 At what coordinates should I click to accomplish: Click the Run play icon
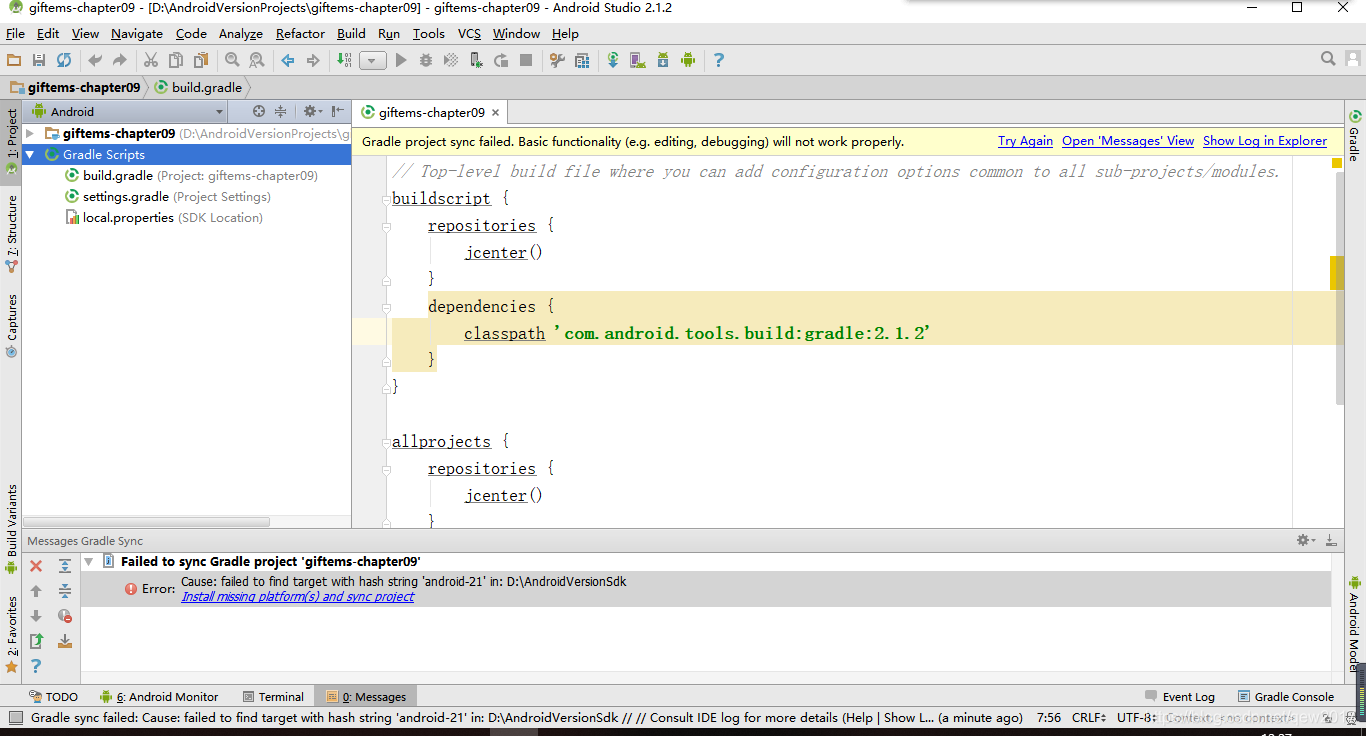[x=401, y=60]
